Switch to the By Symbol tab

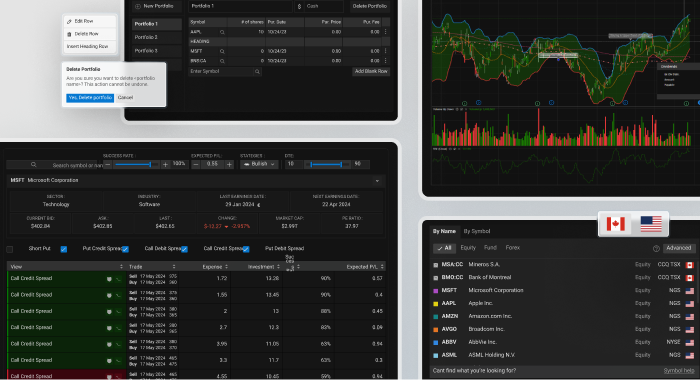coord(476,231)
